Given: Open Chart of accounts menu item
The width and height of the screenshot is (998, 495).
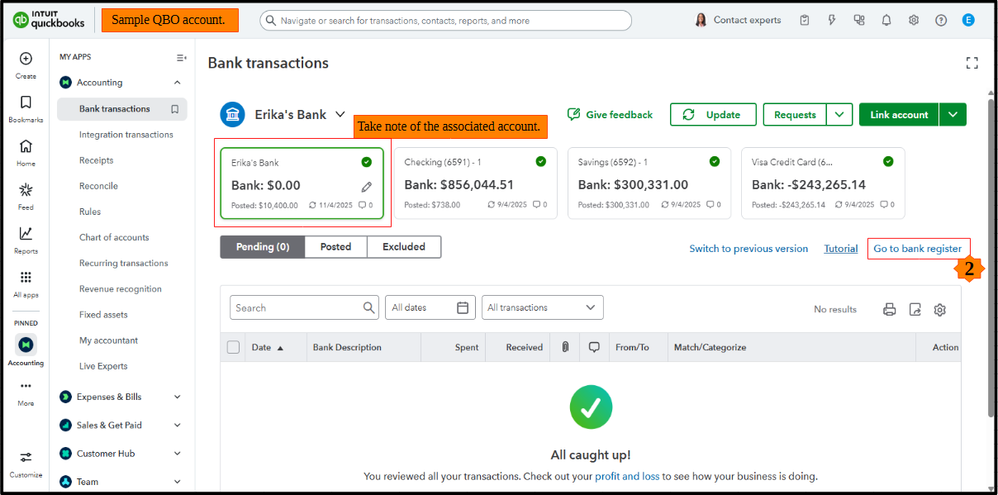Looking at the screenshot, I should point(114,237).
